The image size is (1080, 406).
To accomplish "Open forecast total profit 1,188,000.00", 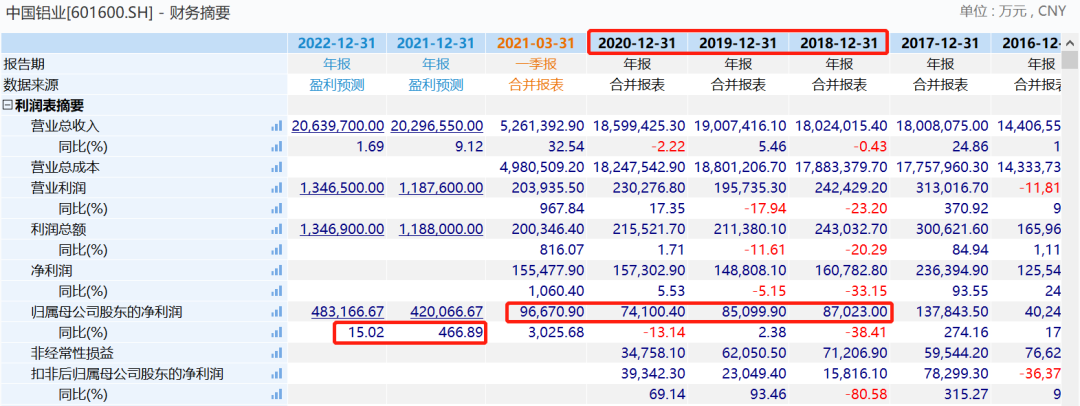I will (x=441, y=230).
